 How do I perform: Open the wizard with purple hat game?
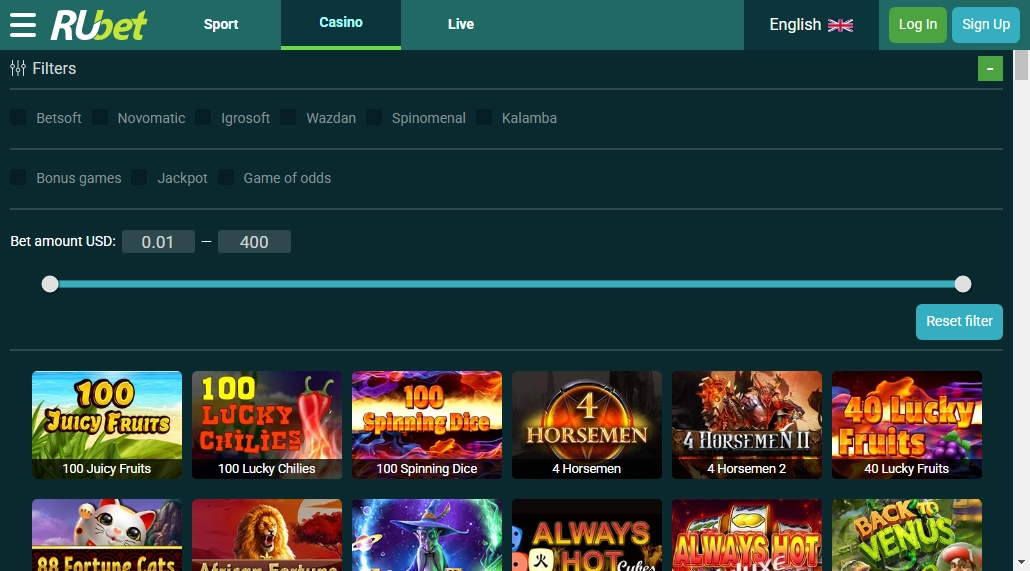pyautogui.click(x=427, y=535)
